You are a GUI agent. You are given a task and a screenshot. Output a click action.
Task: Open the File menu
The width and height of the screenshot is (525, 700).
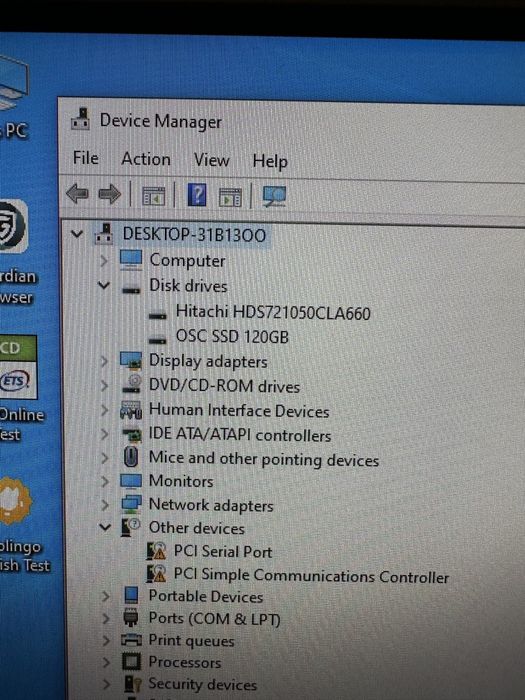(86, 158)
